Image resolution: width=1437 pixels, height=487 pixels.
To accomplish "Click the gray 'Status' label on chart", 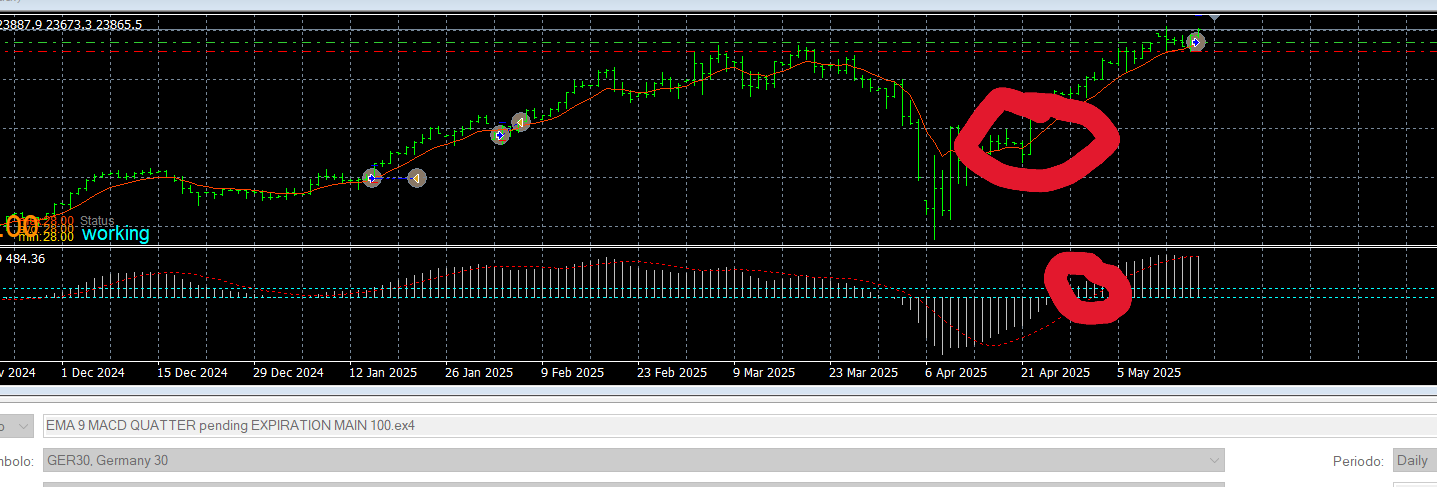I will click(x=98, y=221).
